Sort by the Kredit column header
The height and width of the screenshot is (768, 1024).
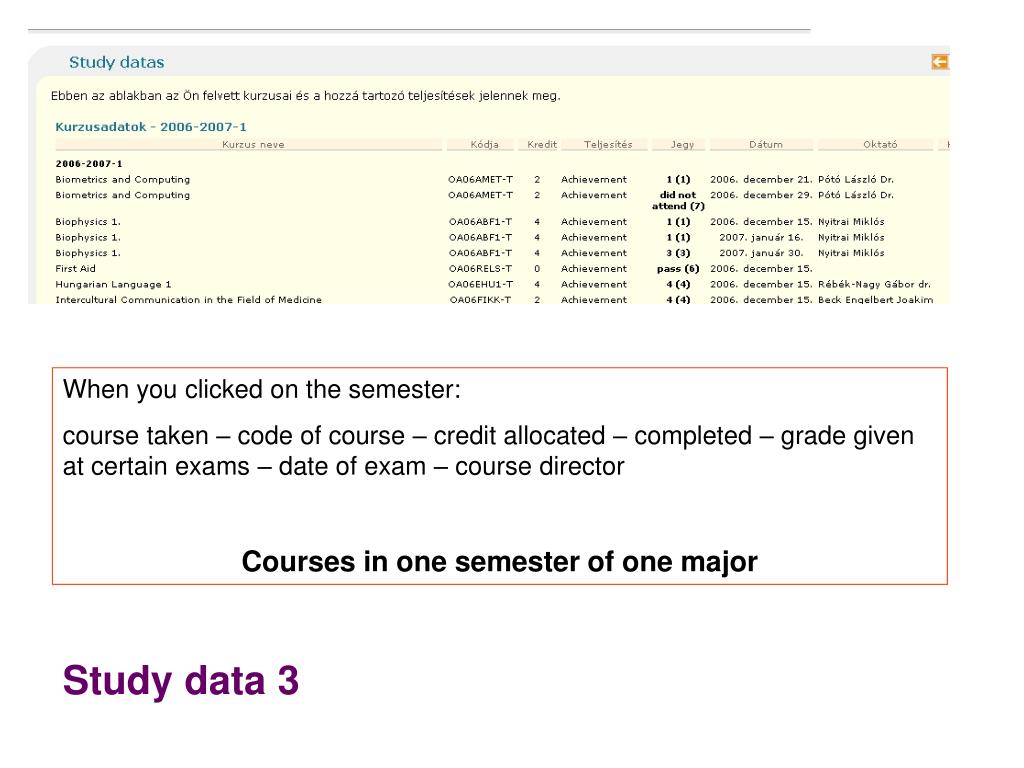[542, 145]
